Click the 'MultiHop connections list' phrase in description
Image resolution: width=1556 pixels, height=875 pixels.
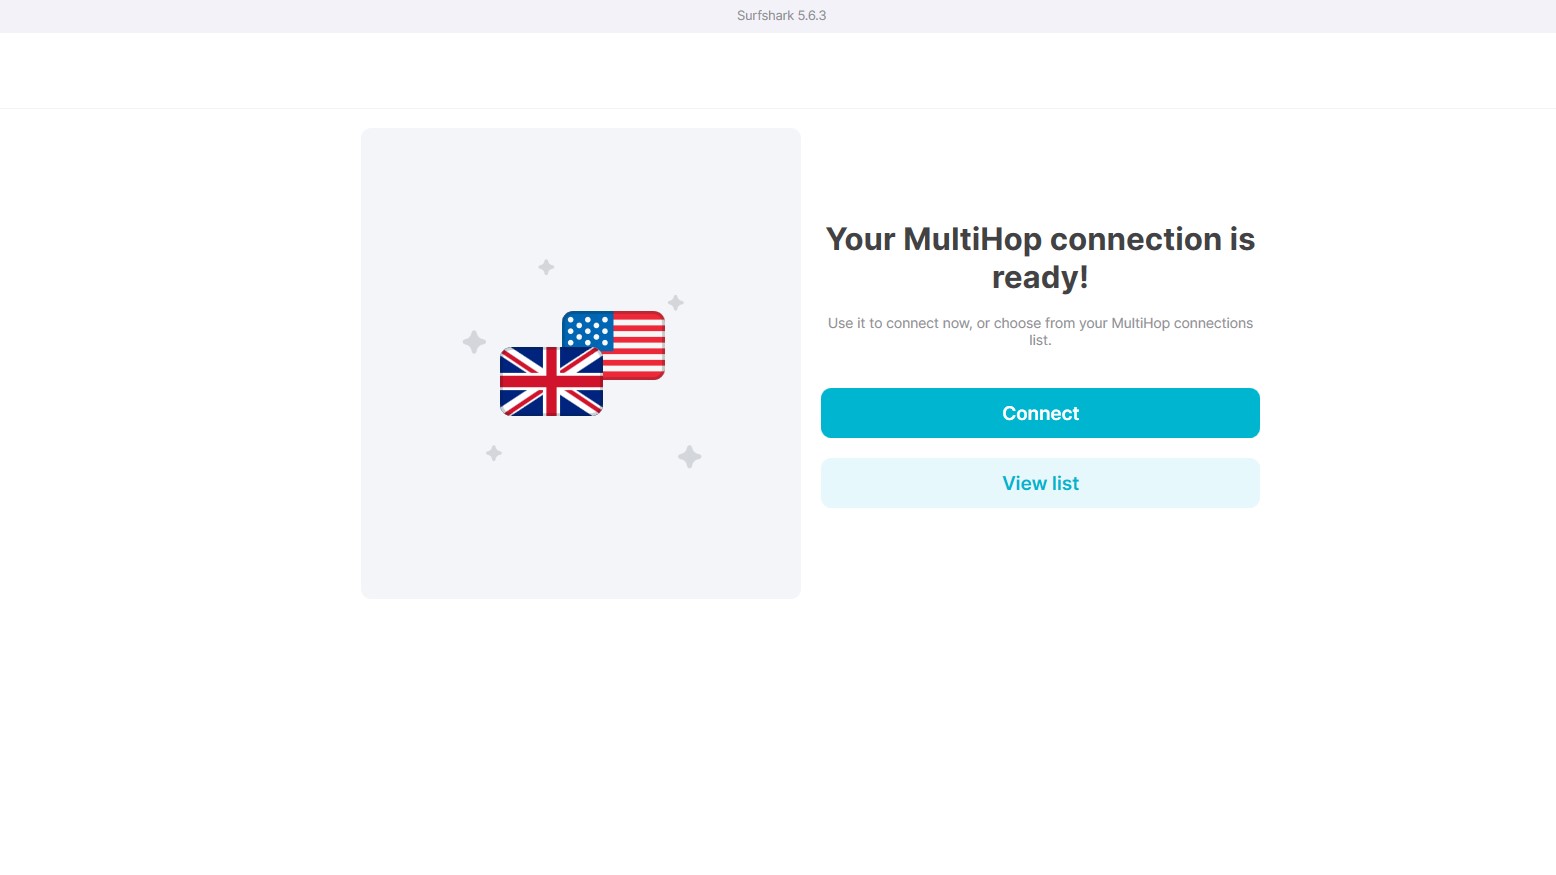(1141, 331)
